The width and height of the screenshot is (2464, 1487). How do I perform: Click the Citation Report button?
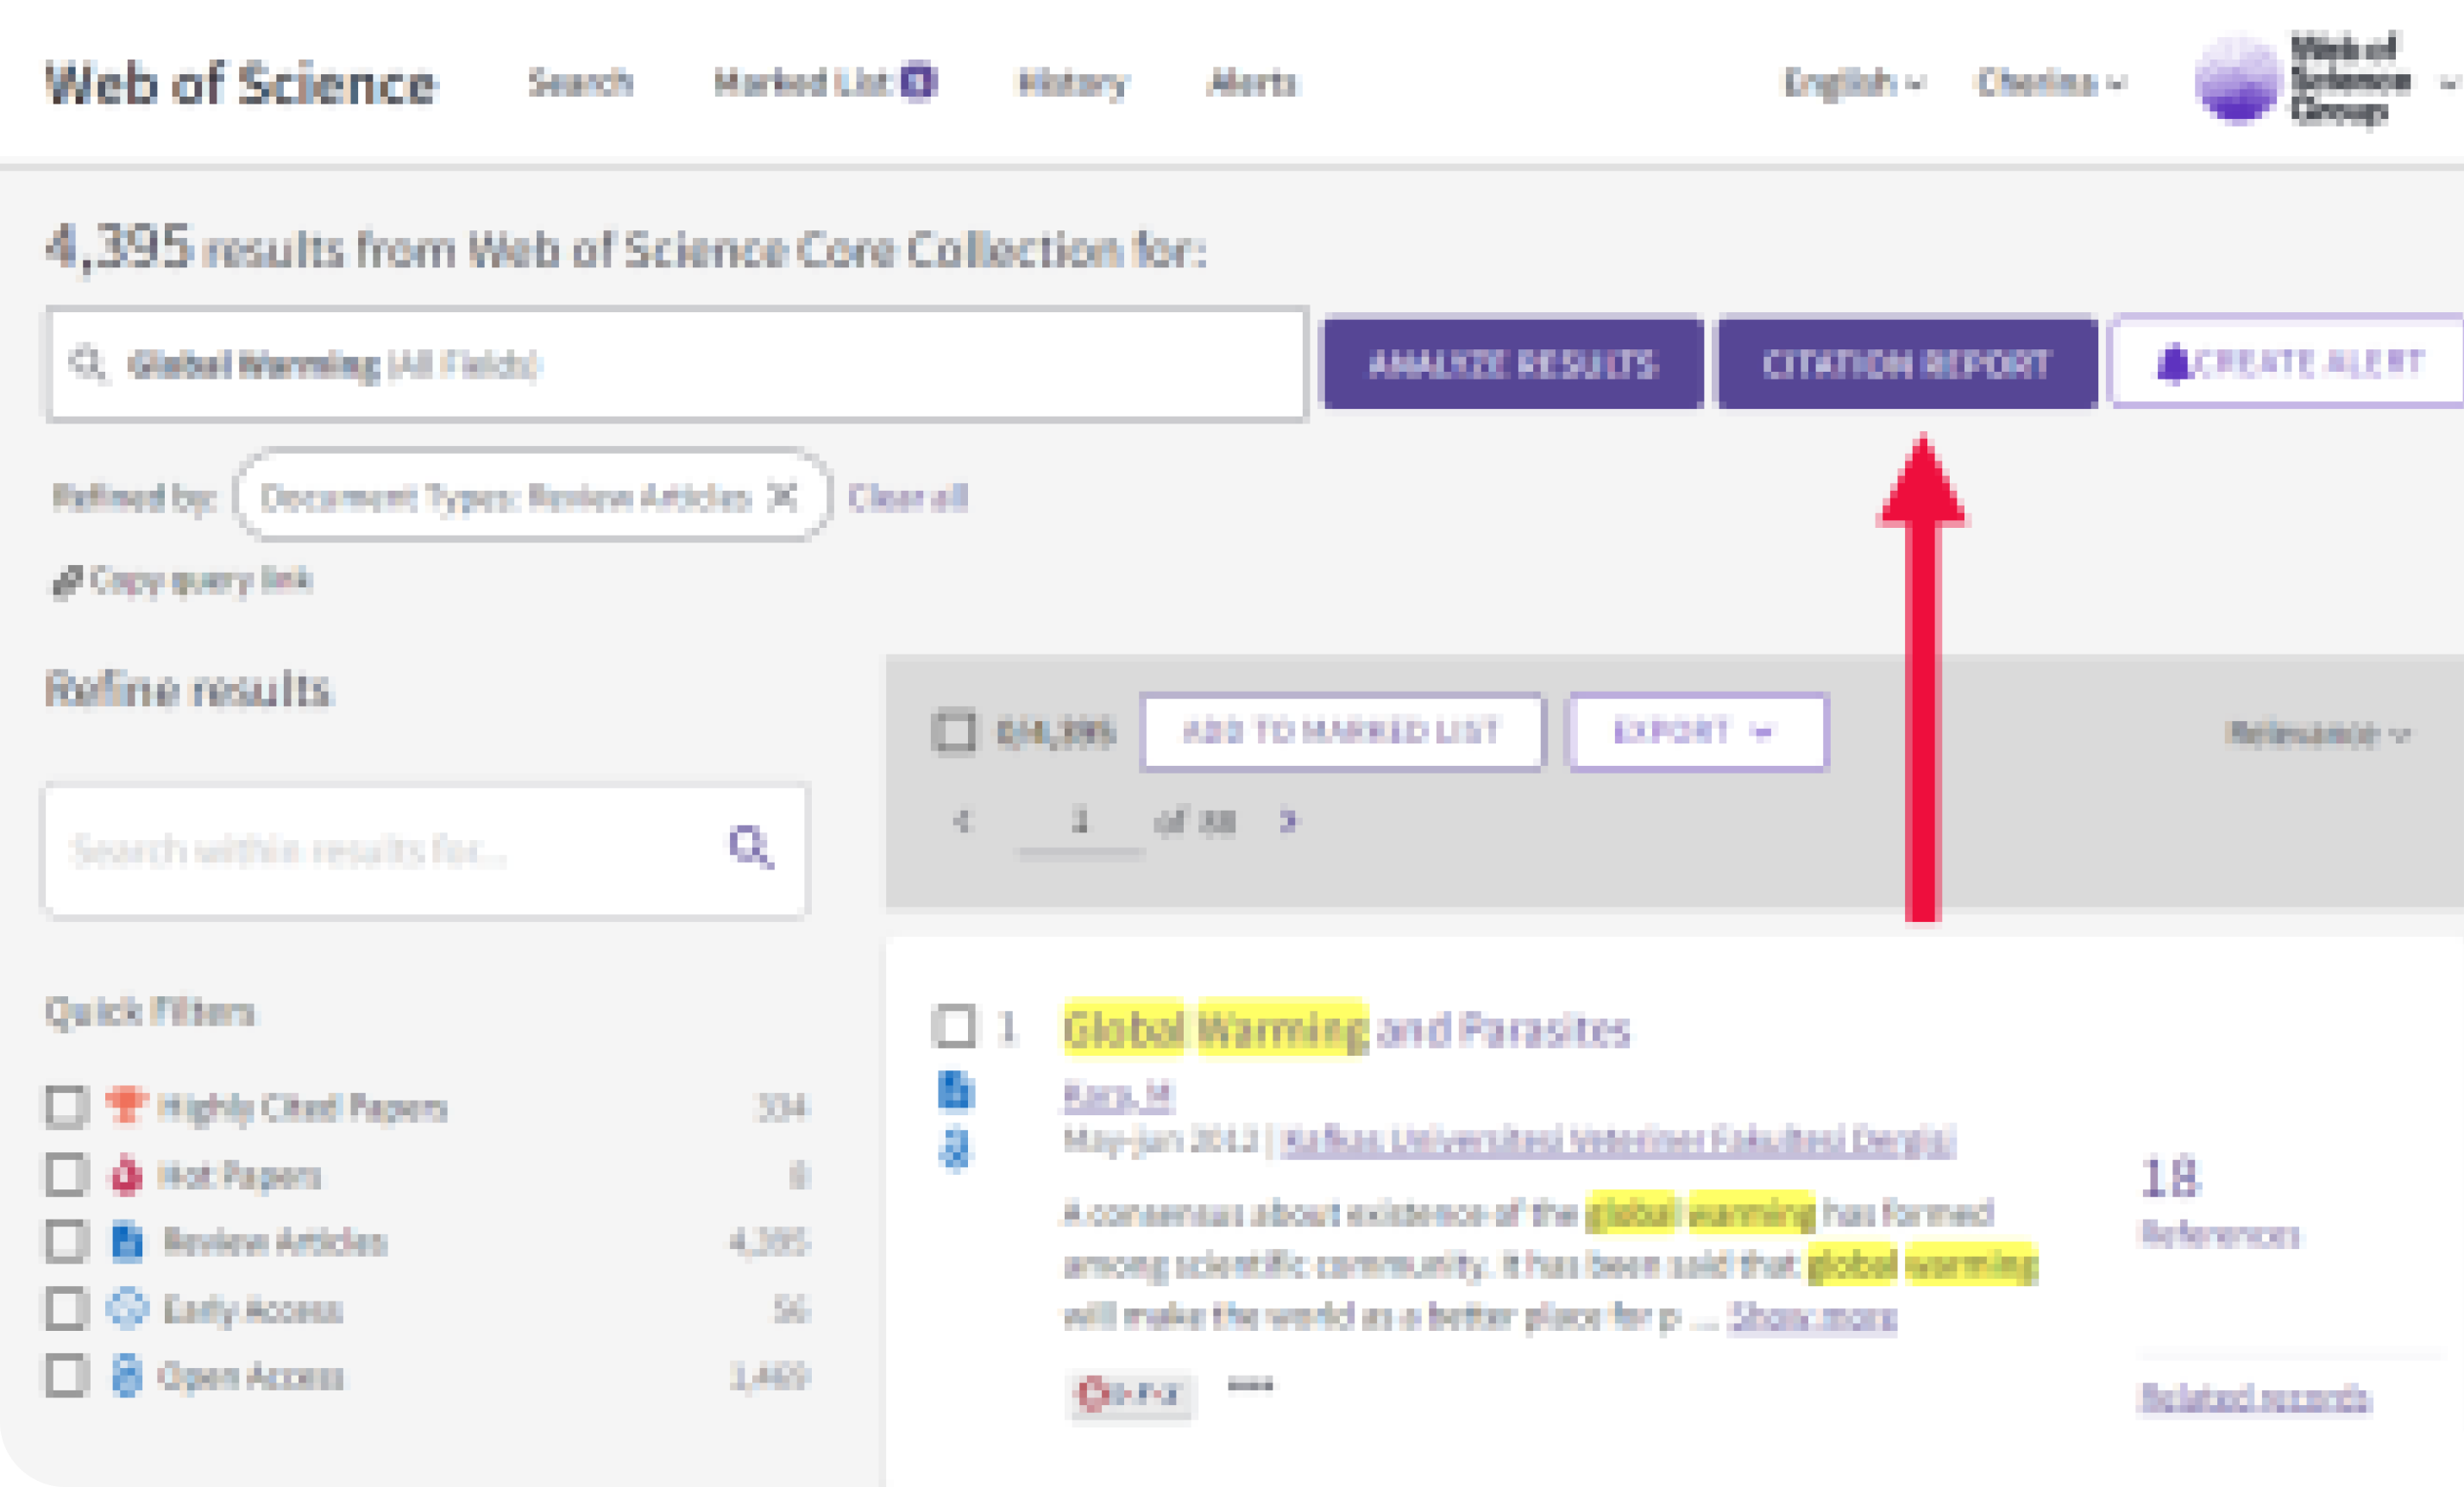[1906, 363]
